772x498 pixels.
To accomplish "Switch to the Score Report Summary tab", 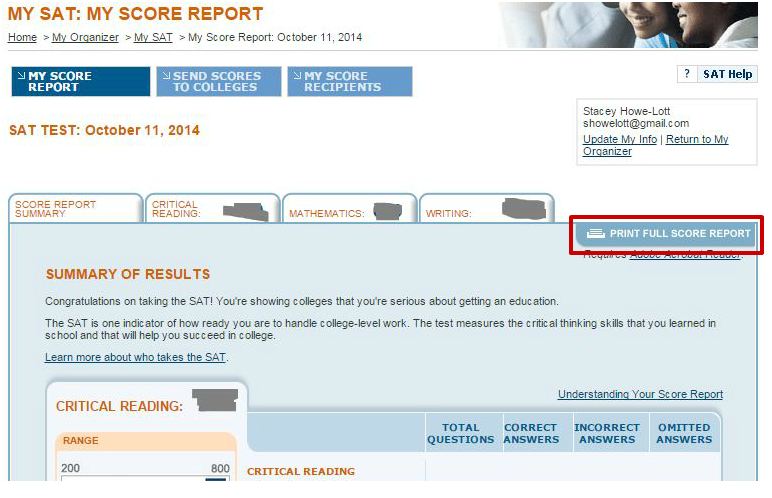I will click(75, 208).
